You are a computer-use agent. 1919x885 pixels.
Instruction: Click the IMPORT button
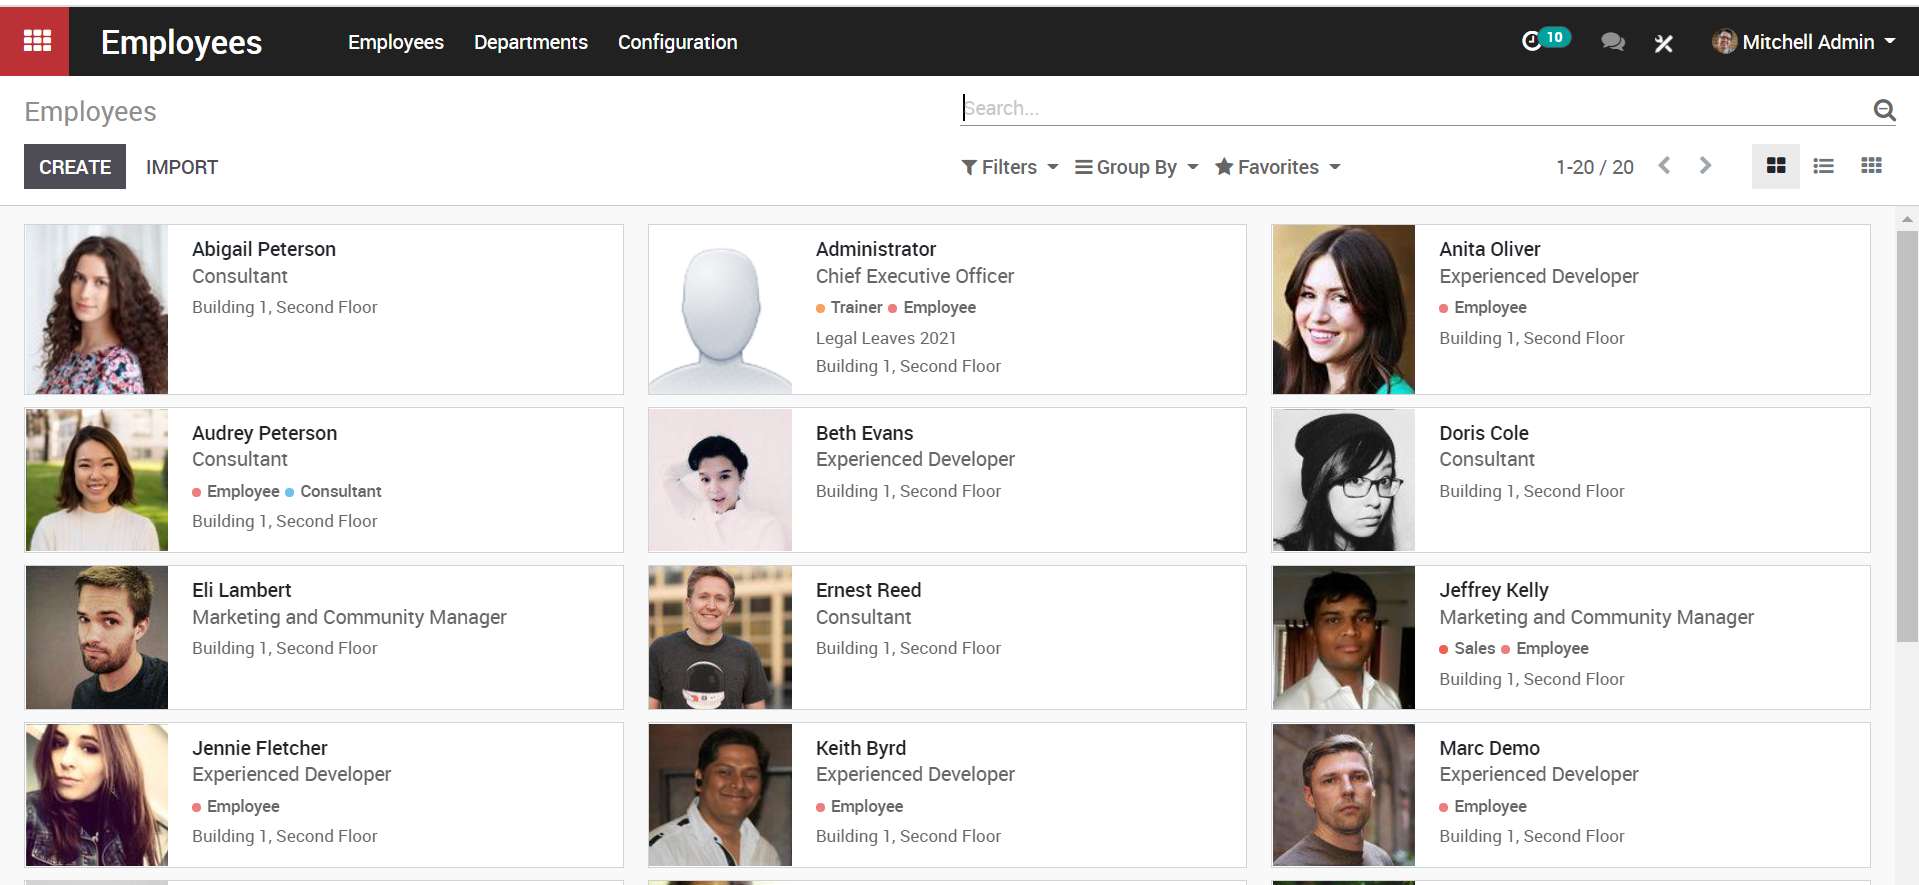182,167
